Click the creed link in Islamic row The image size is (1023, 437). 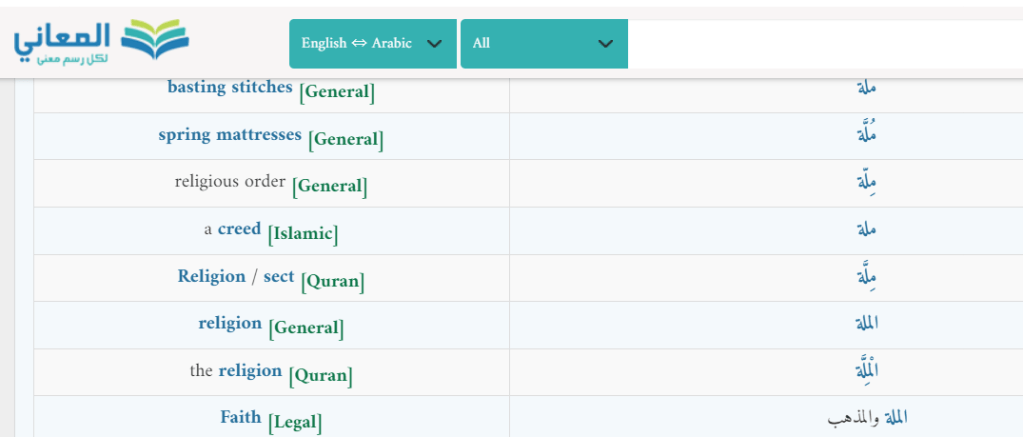[x=239, y=229]
